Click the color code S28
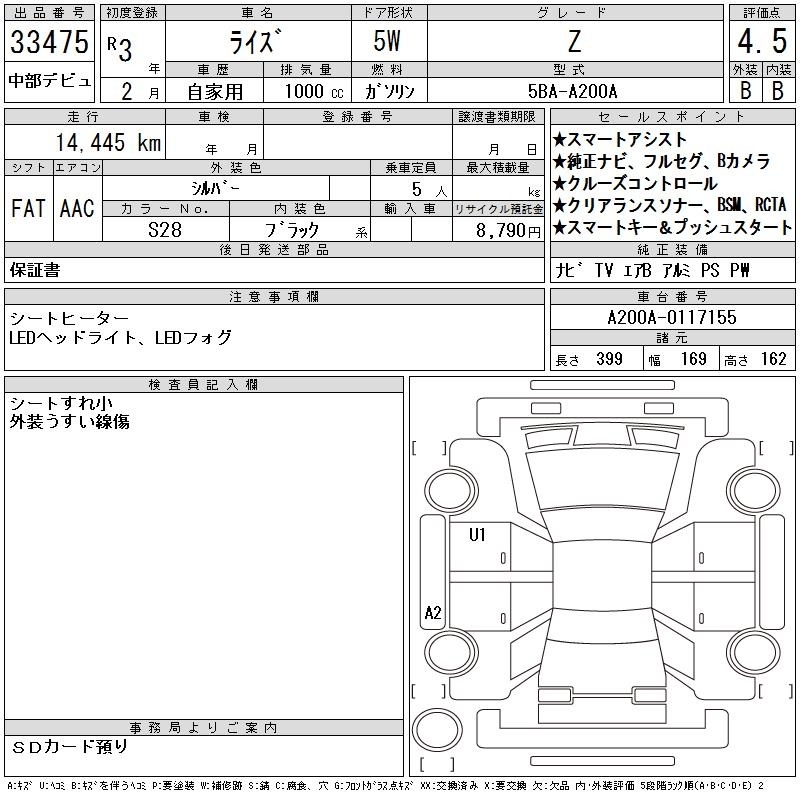This screenshot has height=800, width=800. 165,230
